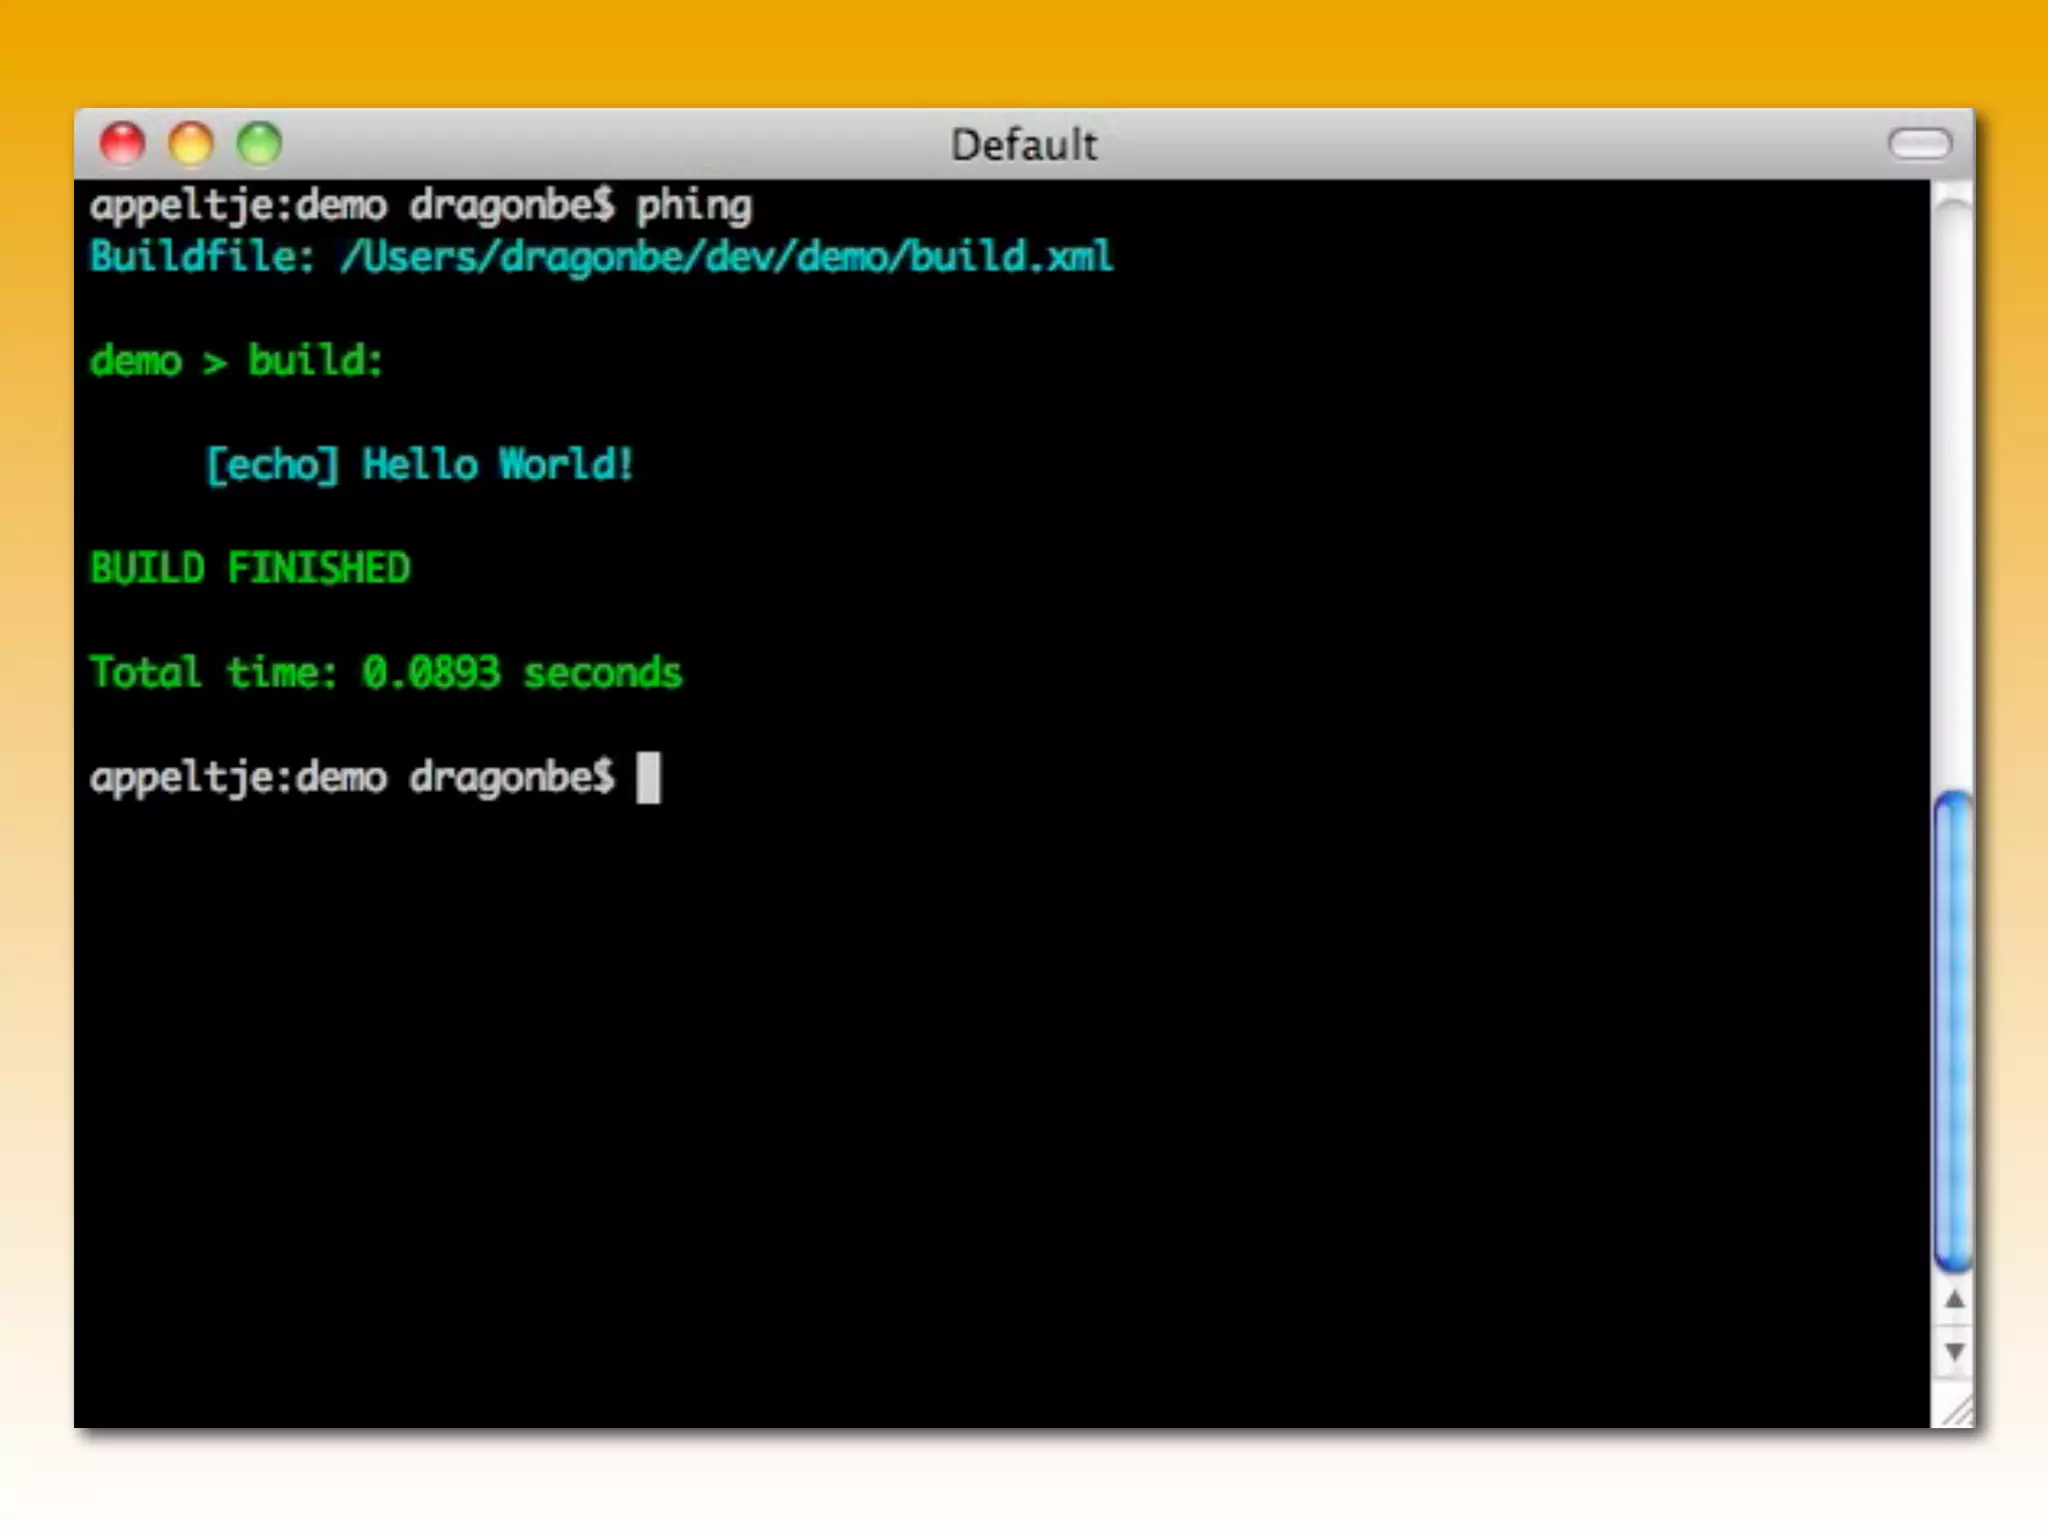Click the blue vertical scrollbar thumb
The height and width of the screenshot is (1536, 2048).
[x=1953, y=1031]
